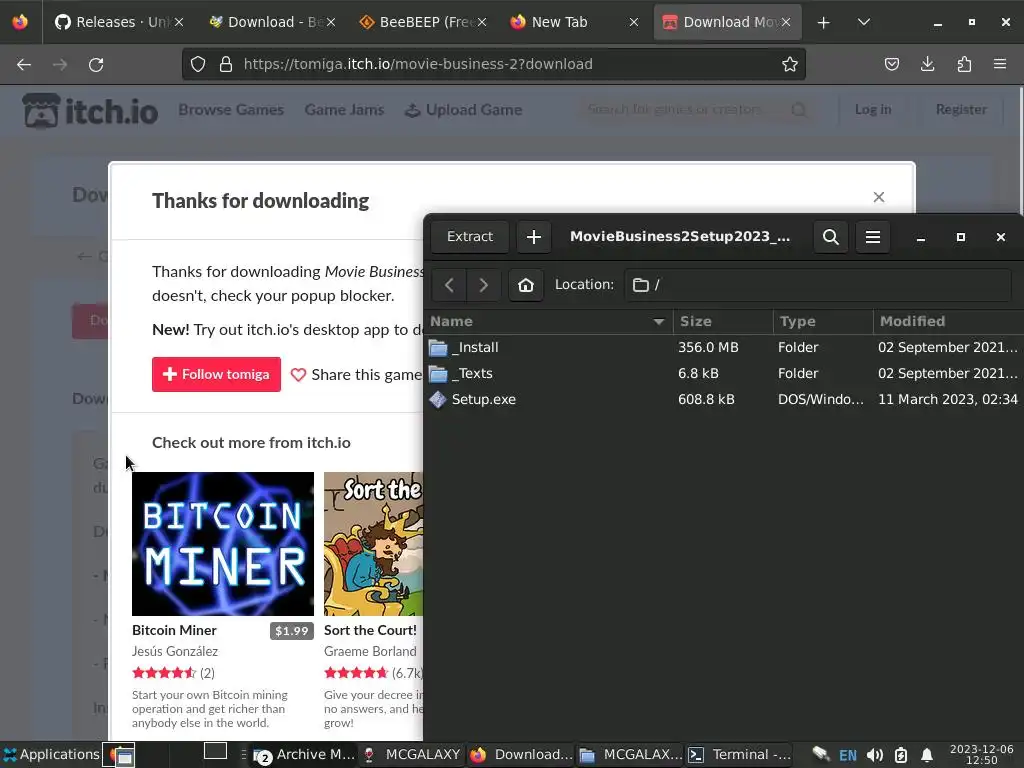Open search in the archive manager
The height and width of the screenshot is (768, 1024).
click(830, 236)
